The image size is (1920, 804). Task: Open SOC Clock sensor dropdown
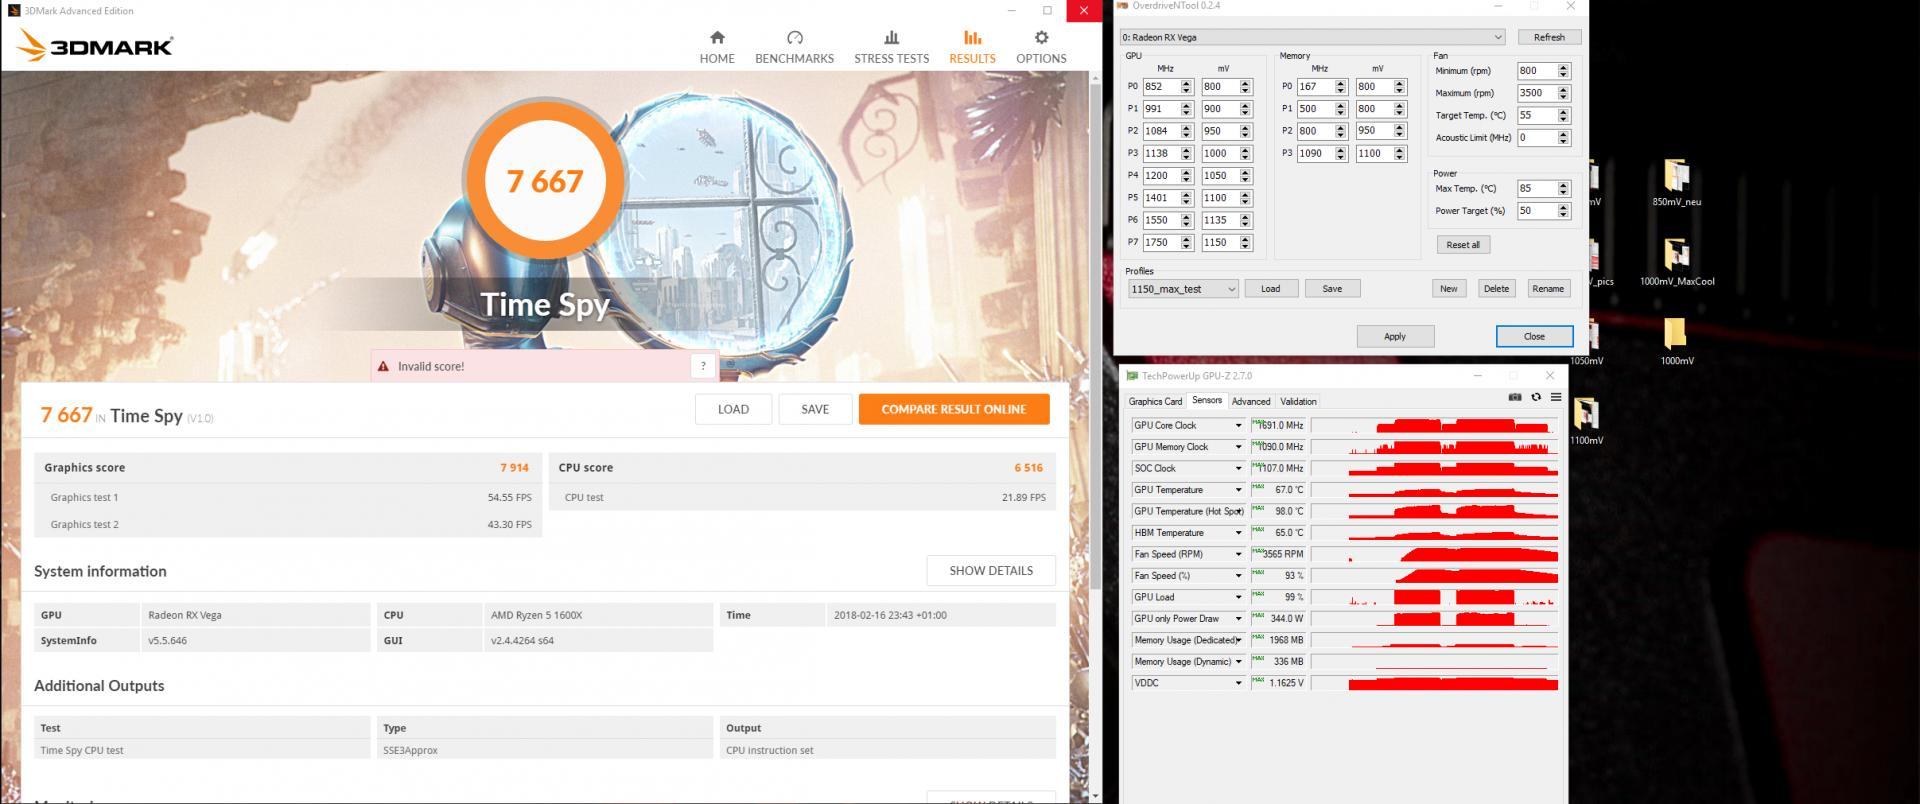[x=1238, y=468]
